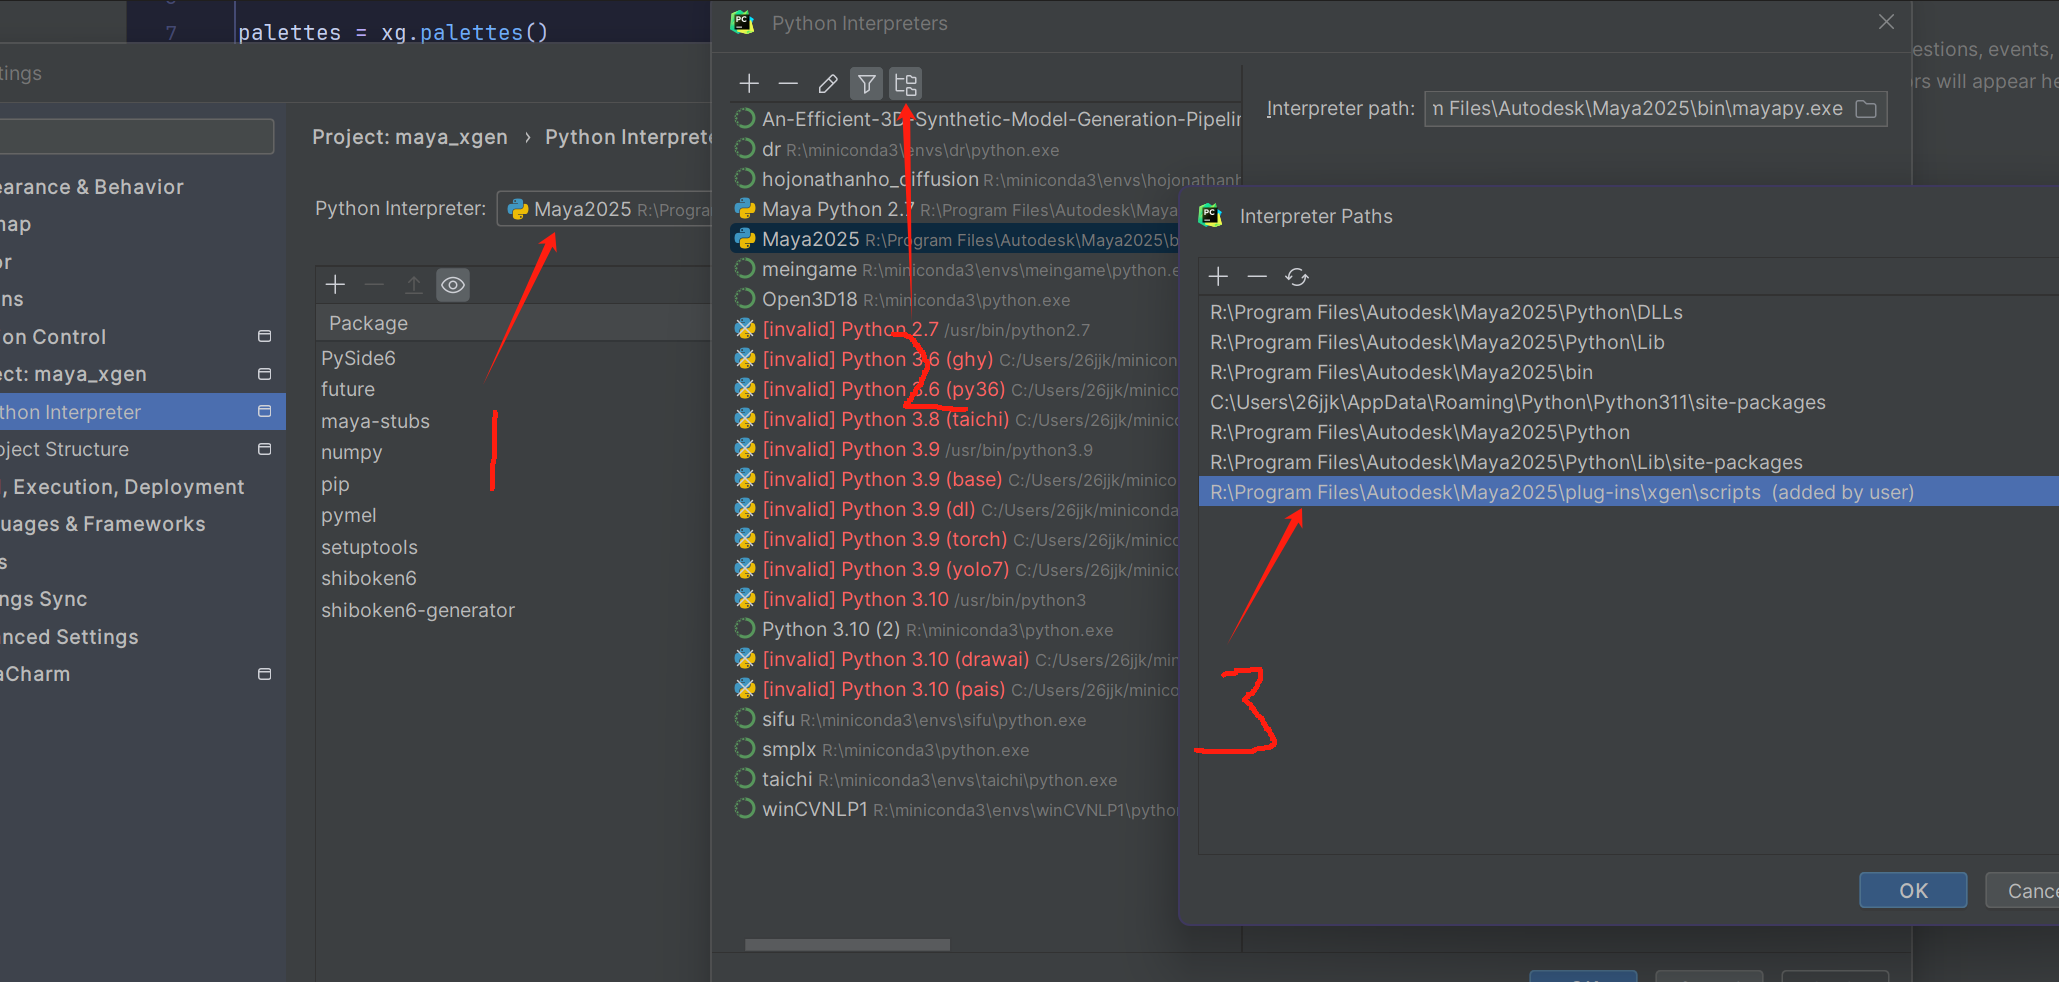Viewport: 2059px width, 982px height.
Task: Toggle show early releases eye icon
Action: [x=453, y=285]
